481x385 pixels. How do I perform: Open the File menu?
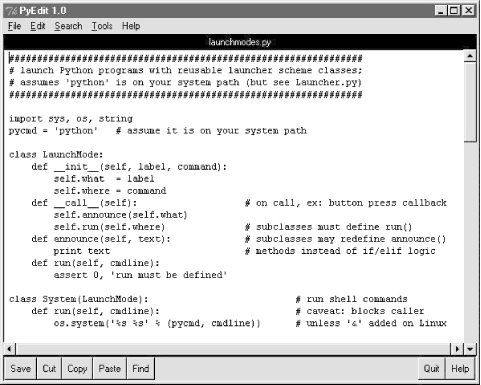[15, 26]
